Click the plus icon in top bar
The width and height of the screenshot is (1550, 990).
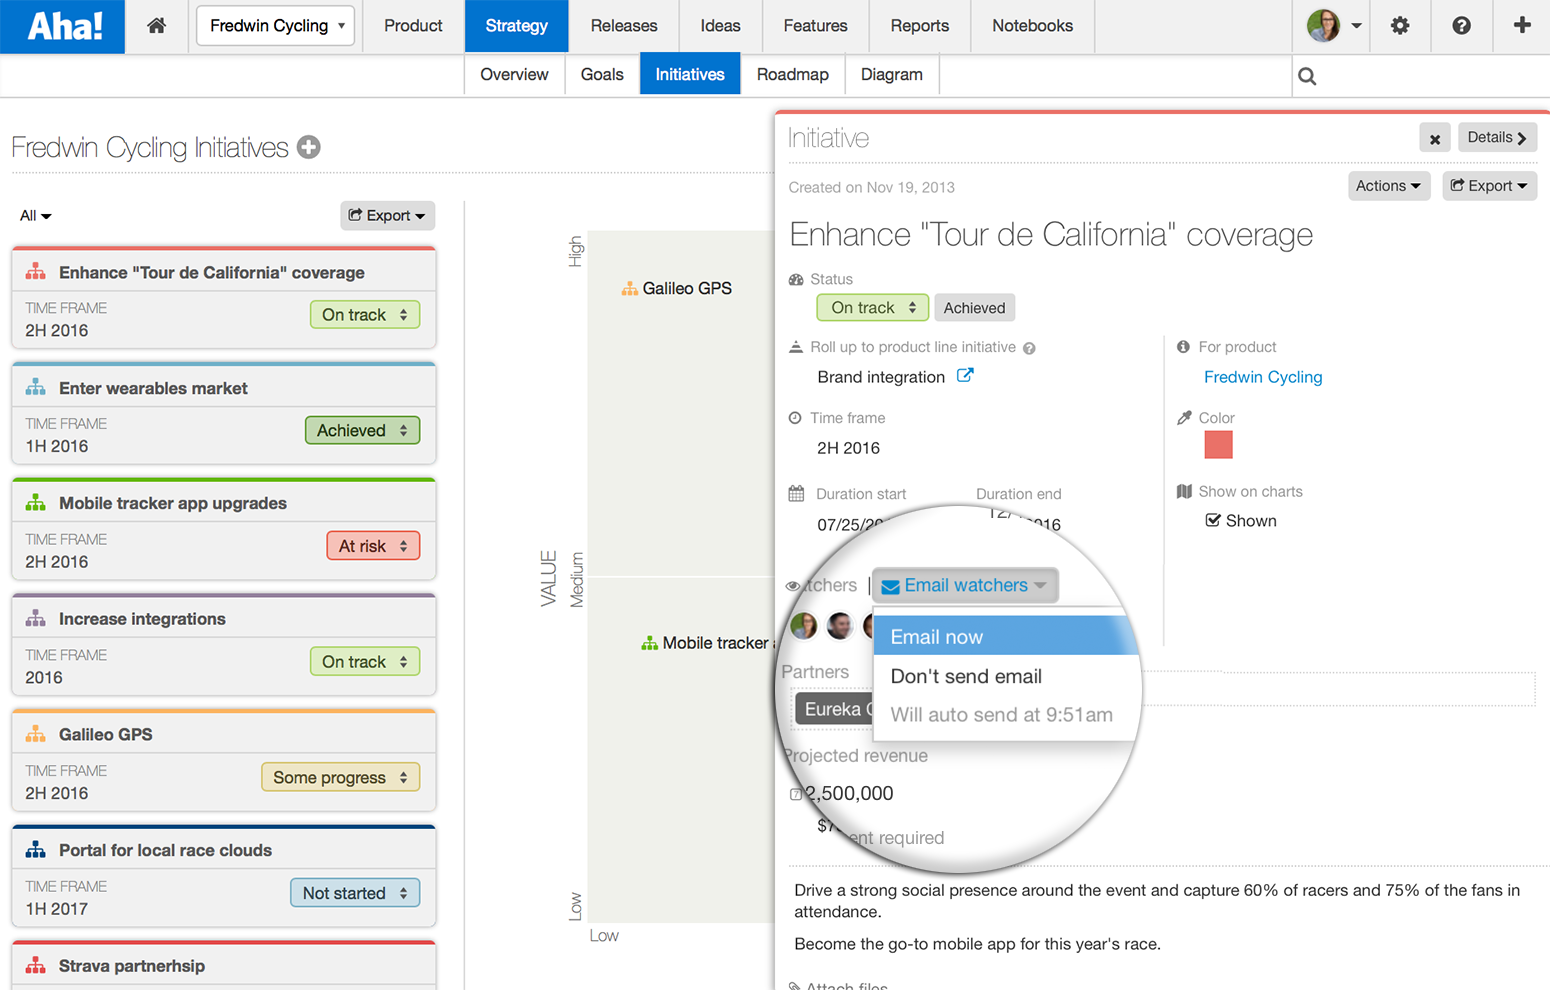[x=1522, y=26]
